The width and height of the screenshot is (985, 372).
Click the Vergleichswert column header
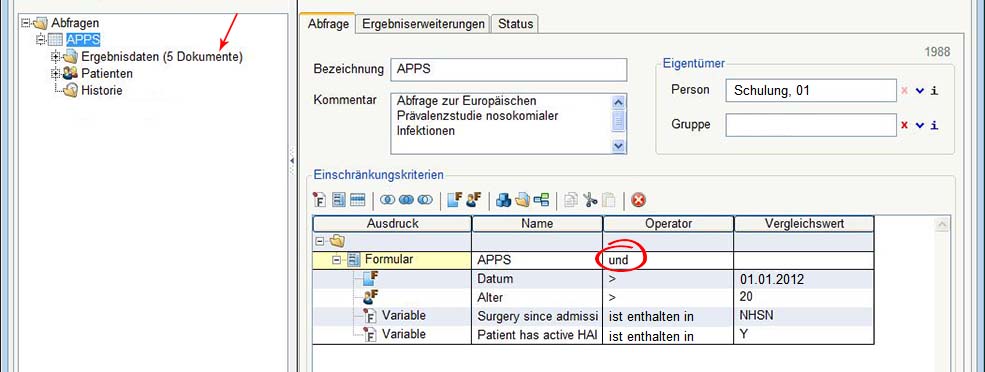pos(804,223)
